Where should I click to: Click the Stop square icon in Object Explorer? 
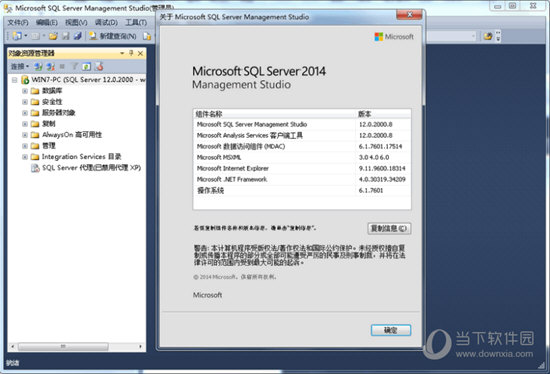62,66
